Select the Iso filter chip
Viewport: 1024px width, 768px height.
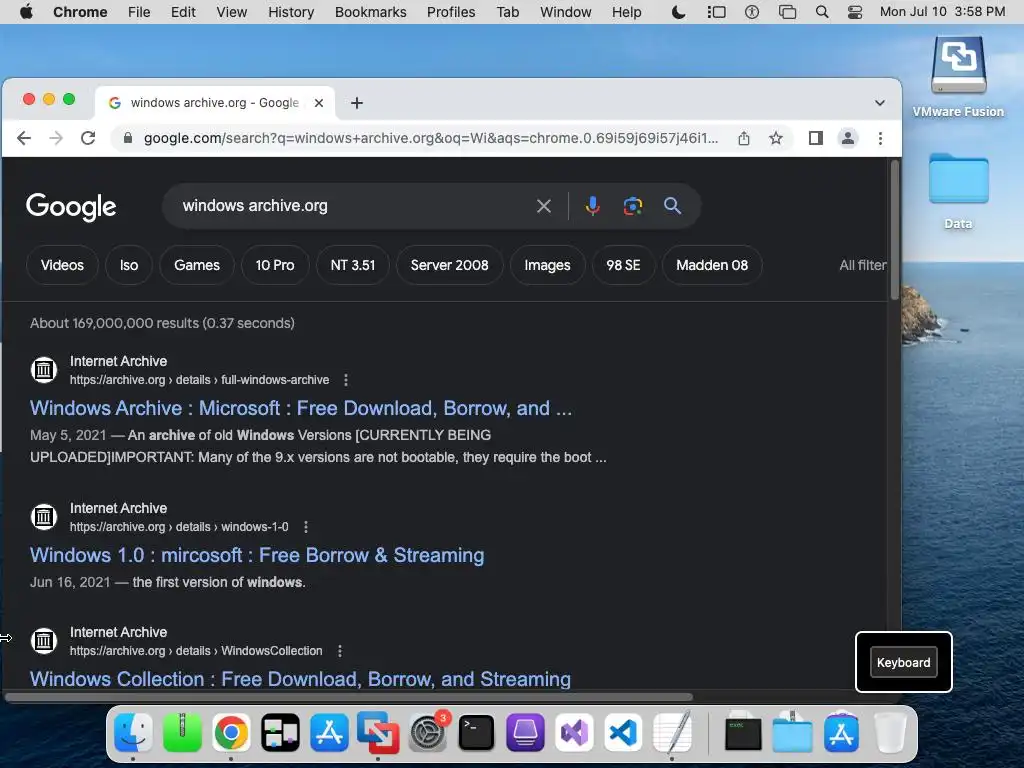click(129, 265)
